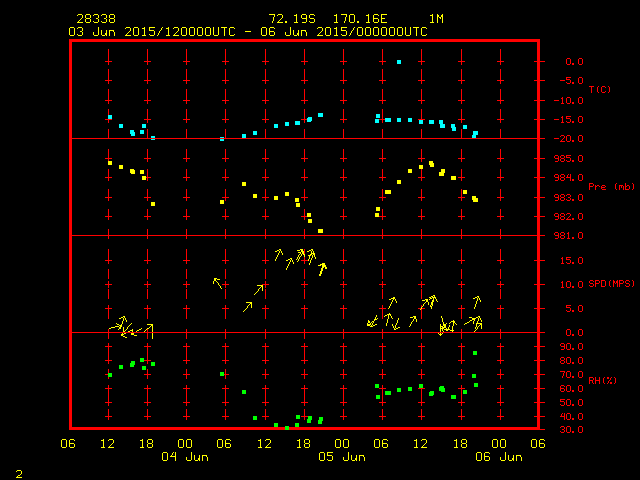Click the Pre (mb) axis label
This screenshot has height=480, width=640.
click(611, 187)
